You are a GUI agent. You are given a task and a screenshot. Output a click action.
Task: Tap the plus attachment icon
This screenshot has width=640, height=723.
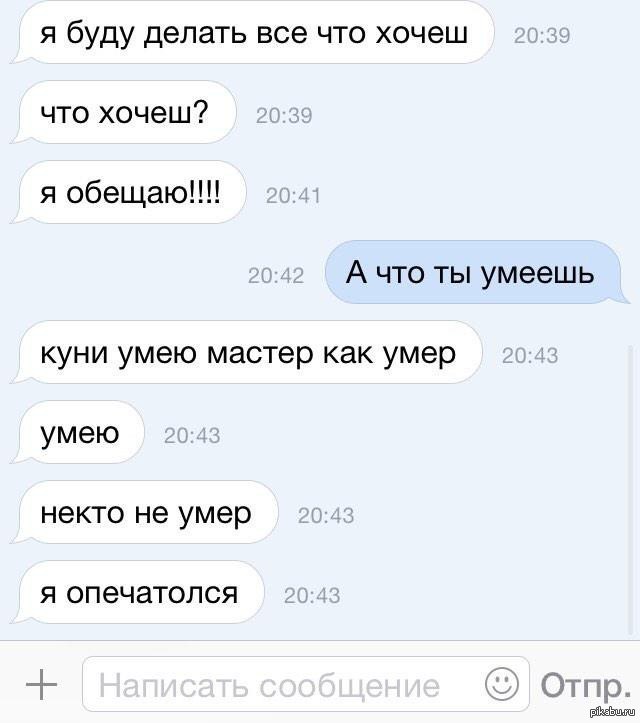pos(41,684)
